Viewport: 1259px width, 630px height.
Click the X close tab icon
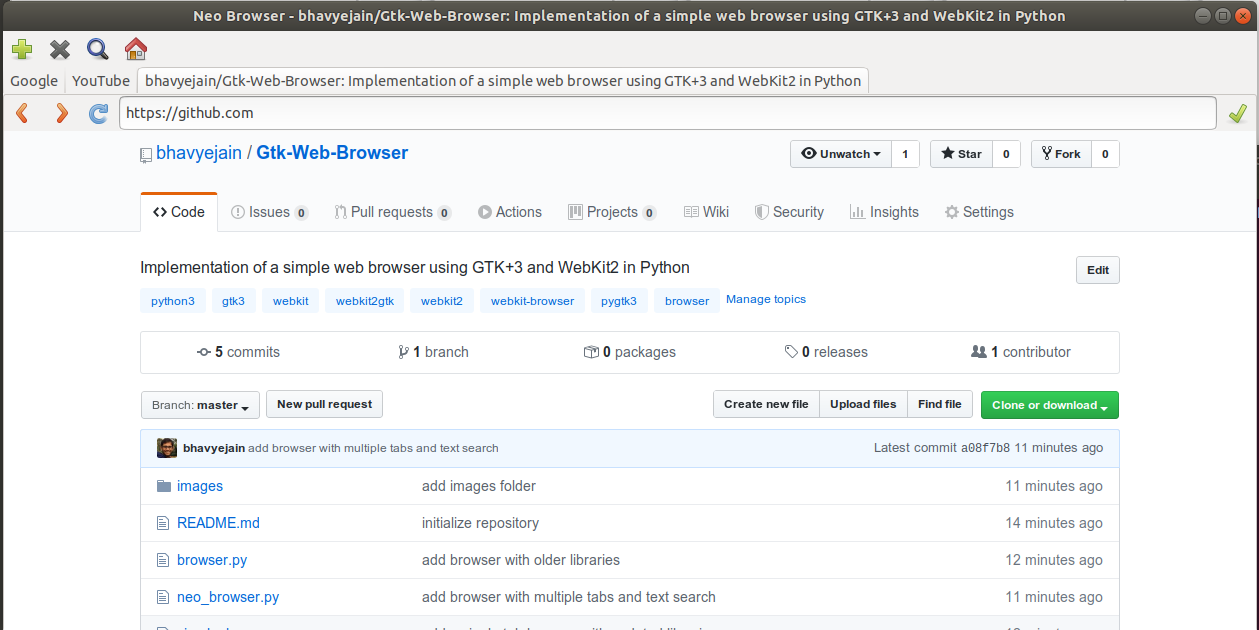[60, 49]
